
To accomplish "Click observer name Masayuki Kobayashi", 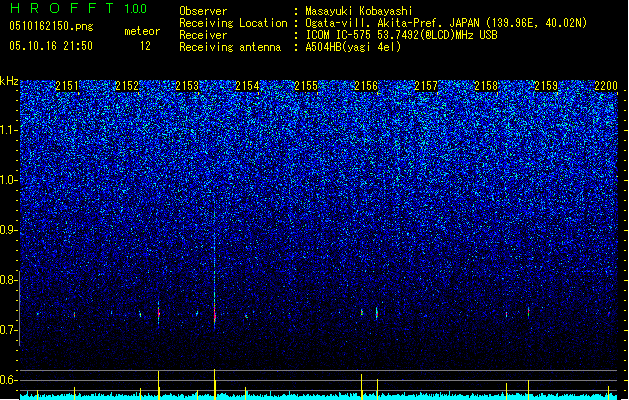I will pos(359,11).
